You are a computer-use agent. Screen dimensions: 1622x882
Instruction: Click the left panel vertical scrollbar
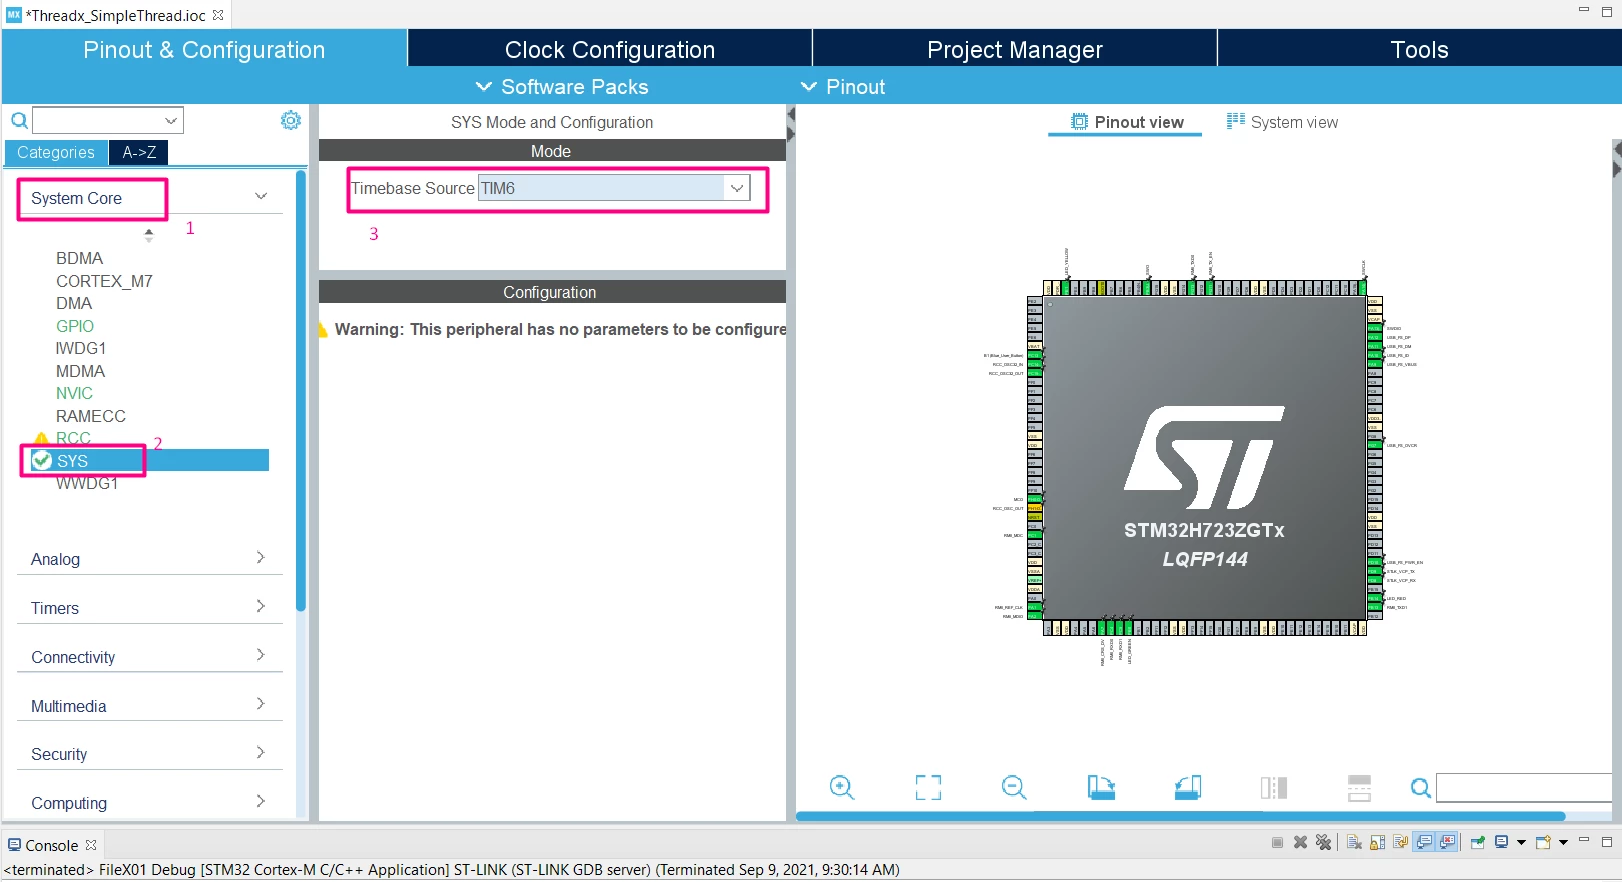pos(301,390)
